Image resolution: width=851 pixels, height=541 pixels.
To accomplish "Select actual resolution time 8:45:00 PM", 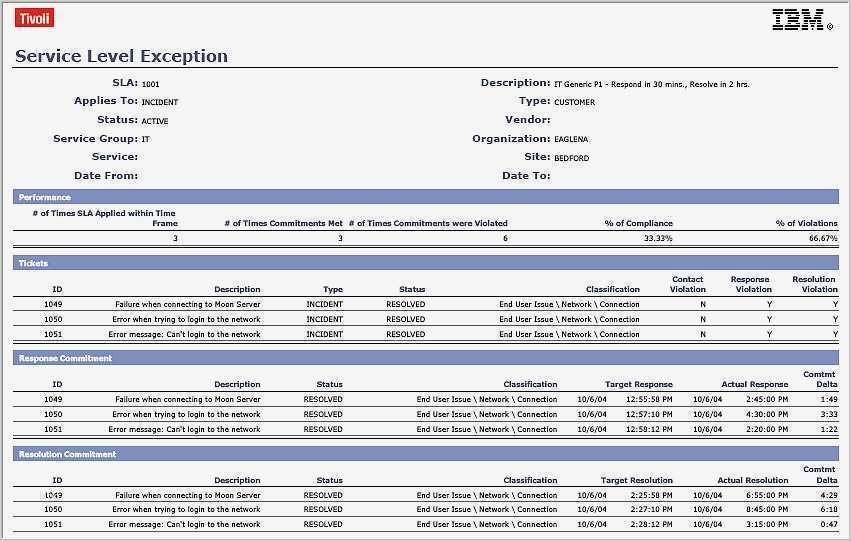I will coord(767,510).
